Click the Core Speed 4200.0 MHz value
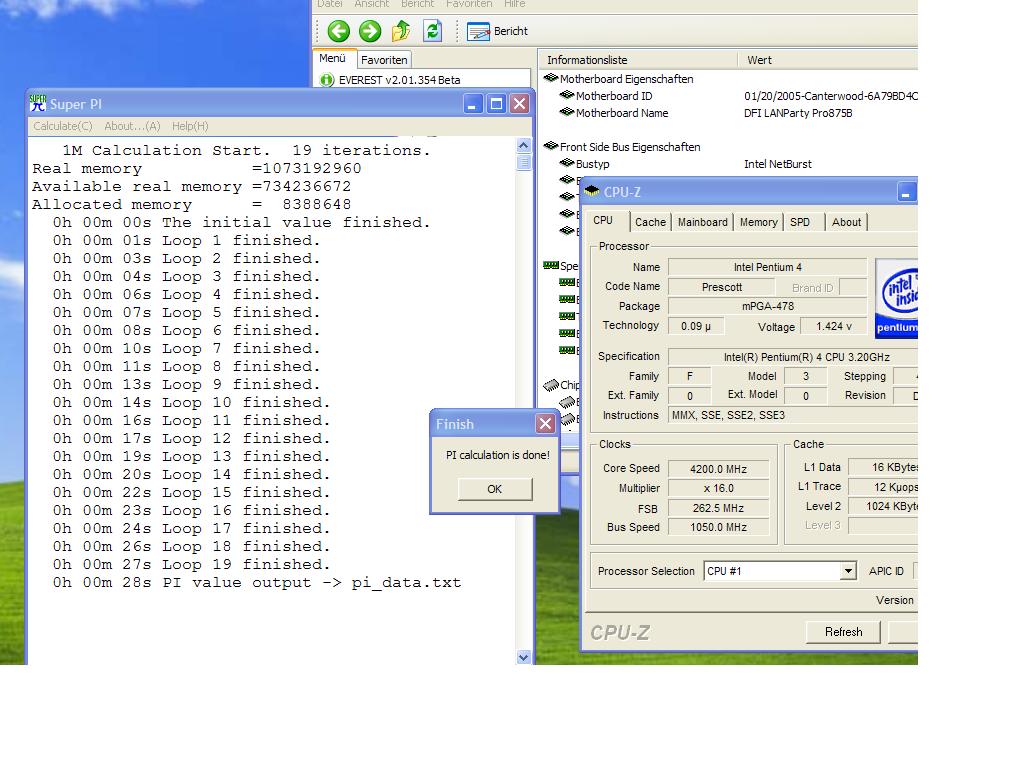This screenshot has width=1016, height=762. (719, 469)
